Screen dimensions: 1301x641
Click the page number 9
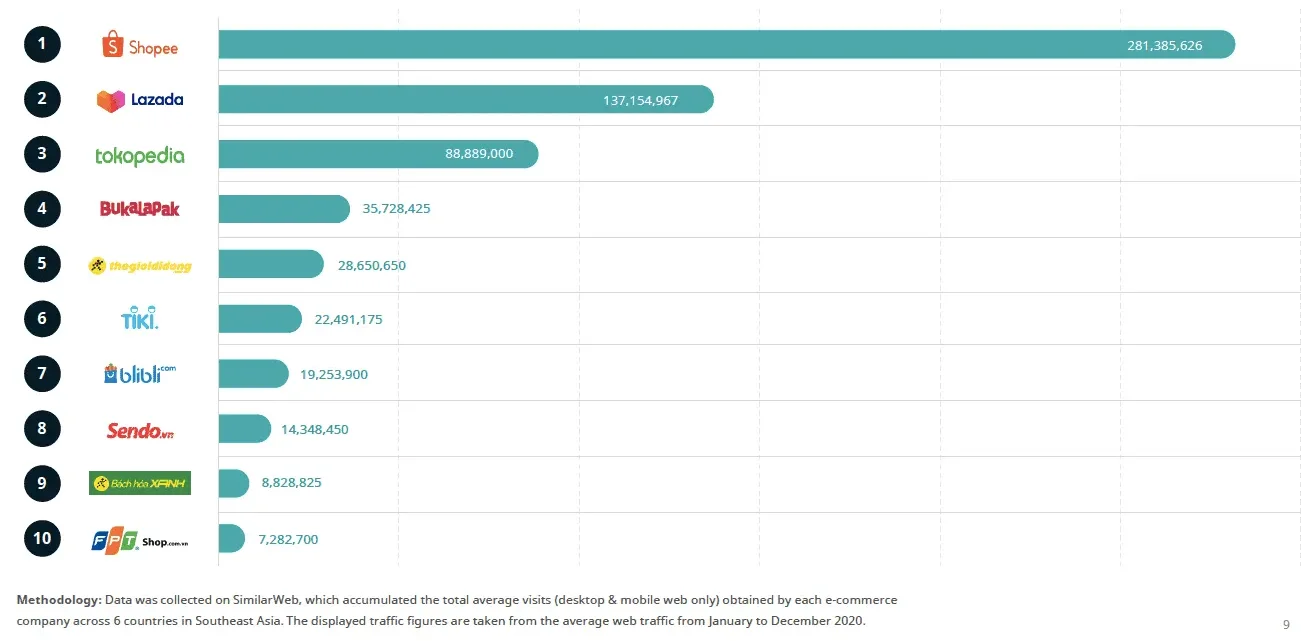click(x=1286, y=623)
